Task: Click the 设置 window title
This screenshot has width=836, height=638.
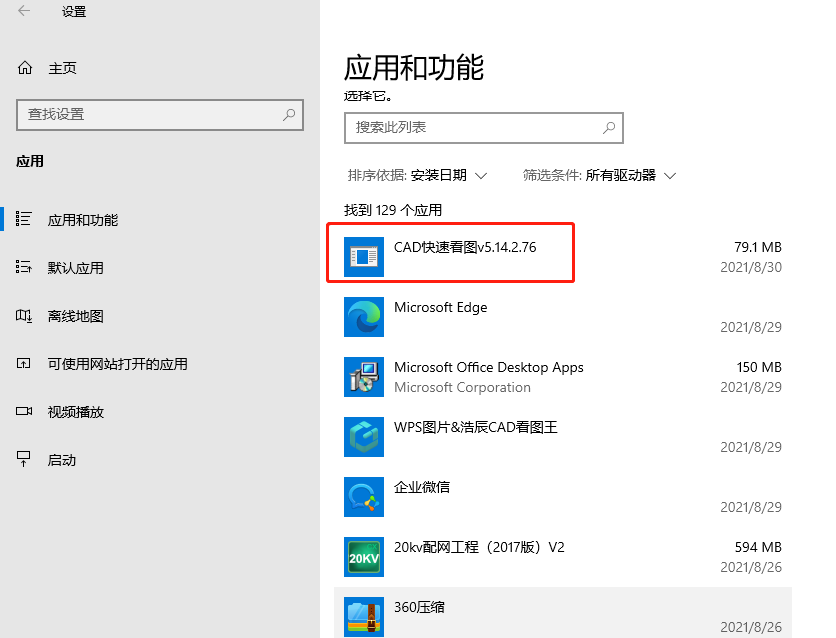Action: tap(74, 12)
